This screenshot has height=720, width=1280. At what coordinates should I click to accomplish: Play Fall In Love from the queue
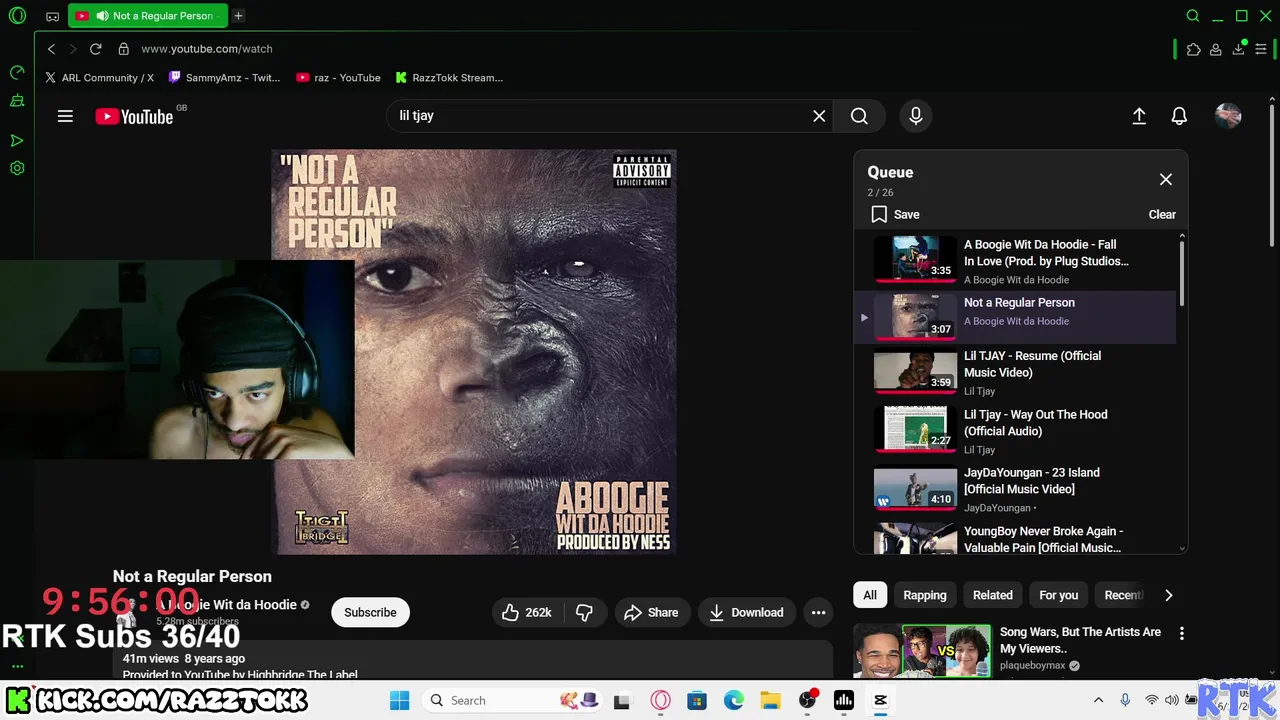(1015, 260)
